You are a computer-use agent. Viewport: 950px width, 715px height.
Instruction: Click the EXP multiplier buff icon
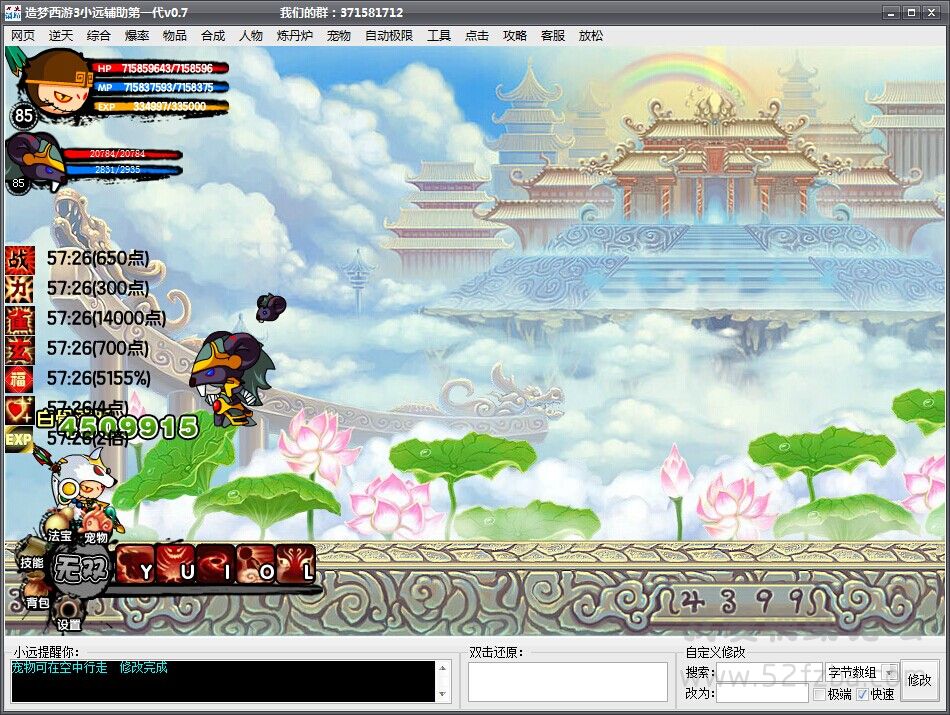[x=19, y=439]
